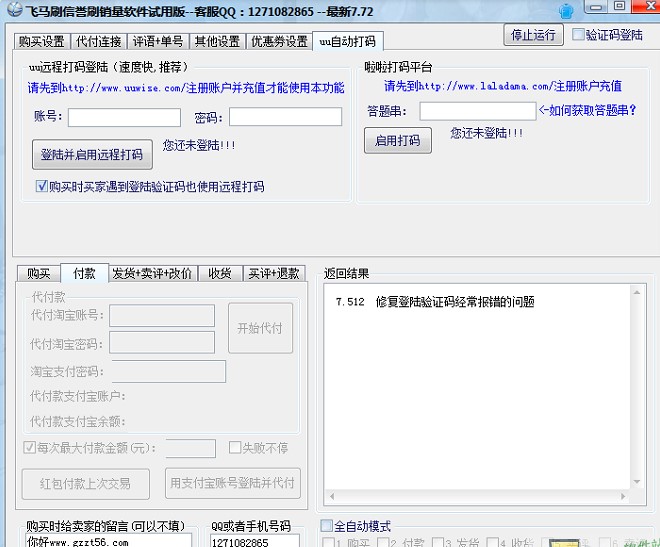Open the 买评+退款 tab

(x=274, y=274)
